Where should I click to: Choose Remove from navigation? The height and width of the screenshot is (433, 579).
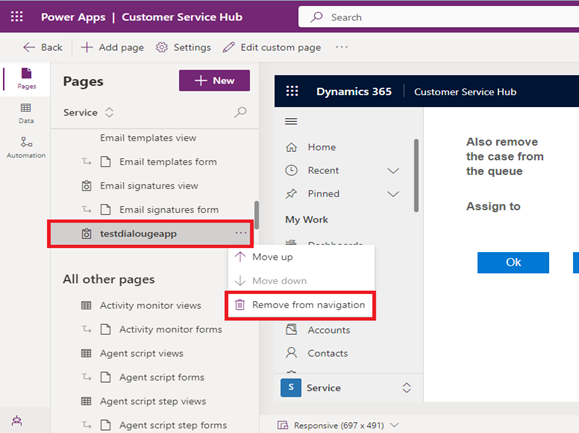click(301, 305)
